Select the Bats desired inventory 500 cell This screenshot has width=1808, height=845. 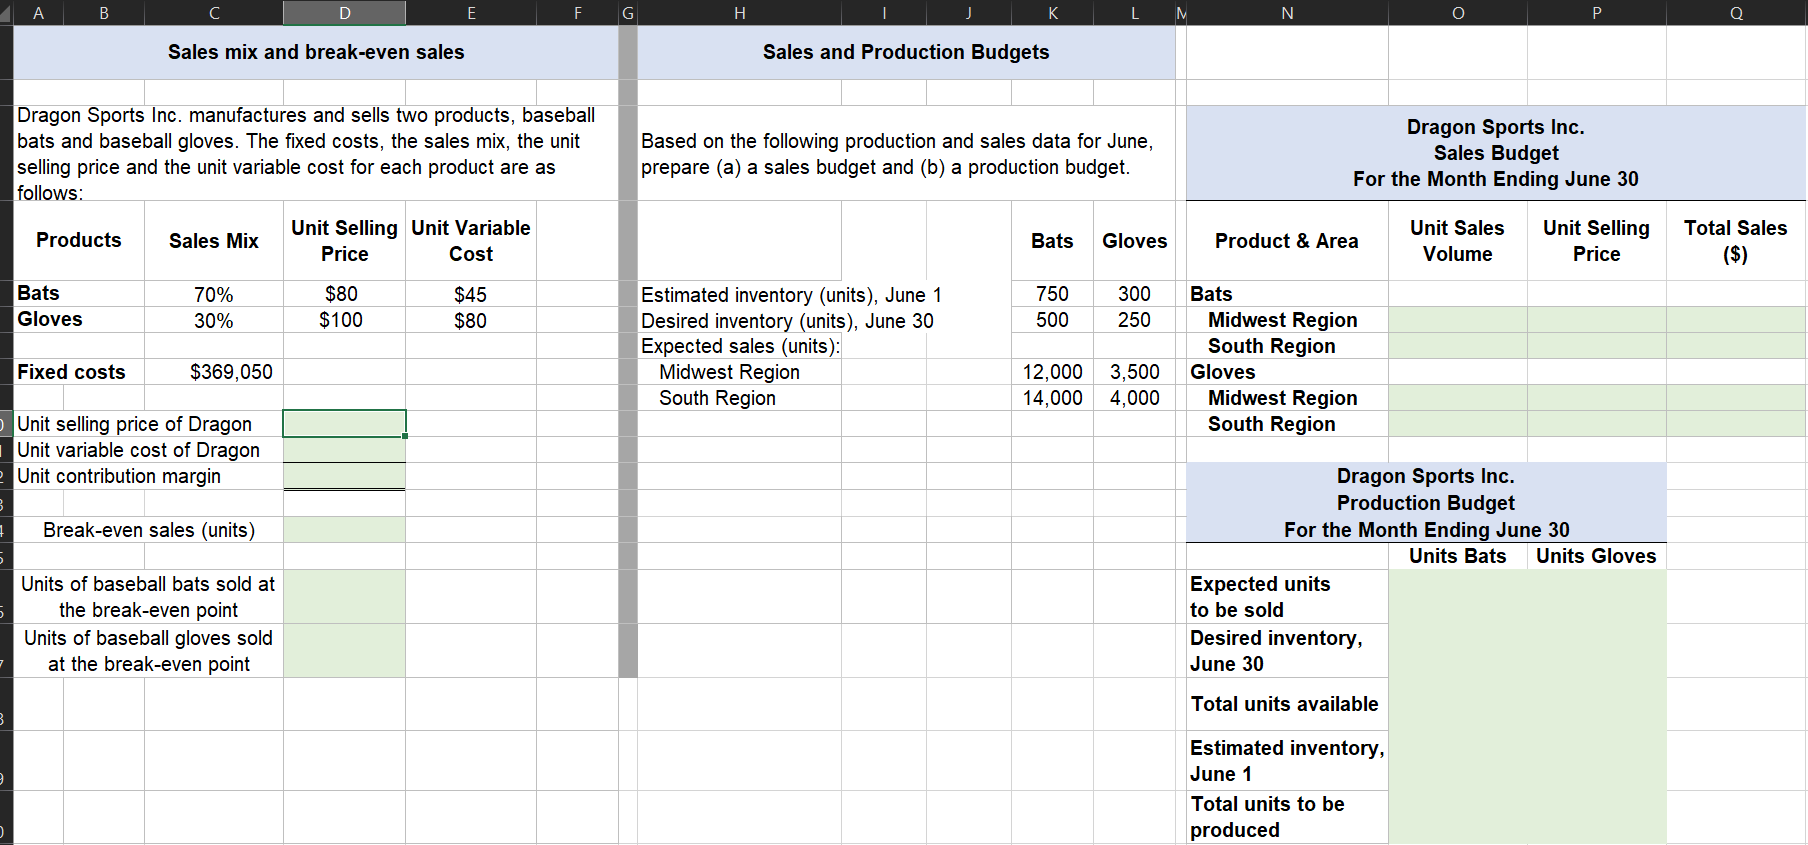(x=1052, y=320)
